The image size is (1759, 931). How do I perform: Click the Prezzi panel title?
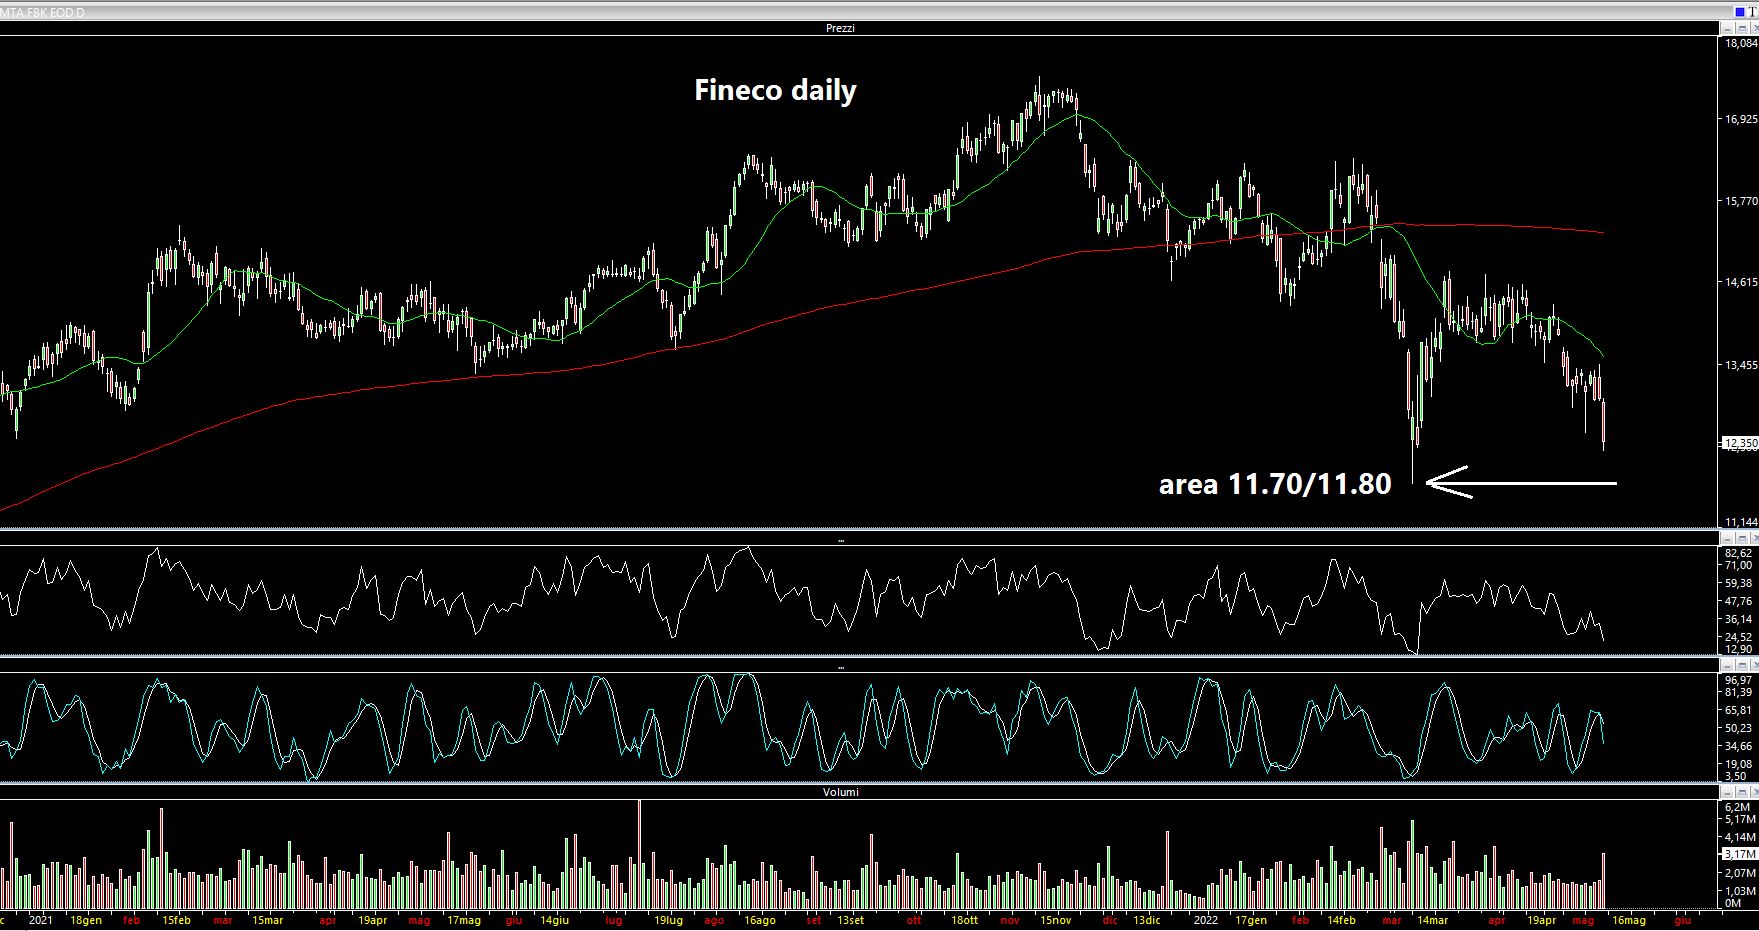point(840,28)
